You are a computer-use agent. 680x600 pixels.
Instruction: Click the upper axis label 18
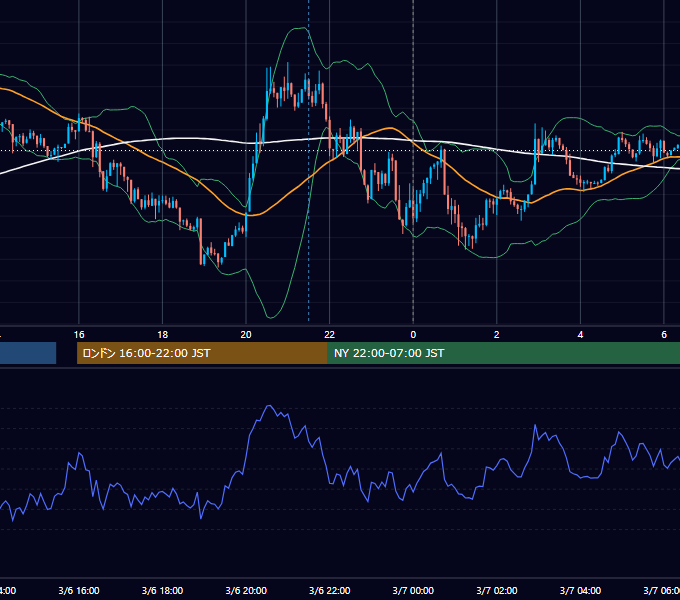click(162, 334)
